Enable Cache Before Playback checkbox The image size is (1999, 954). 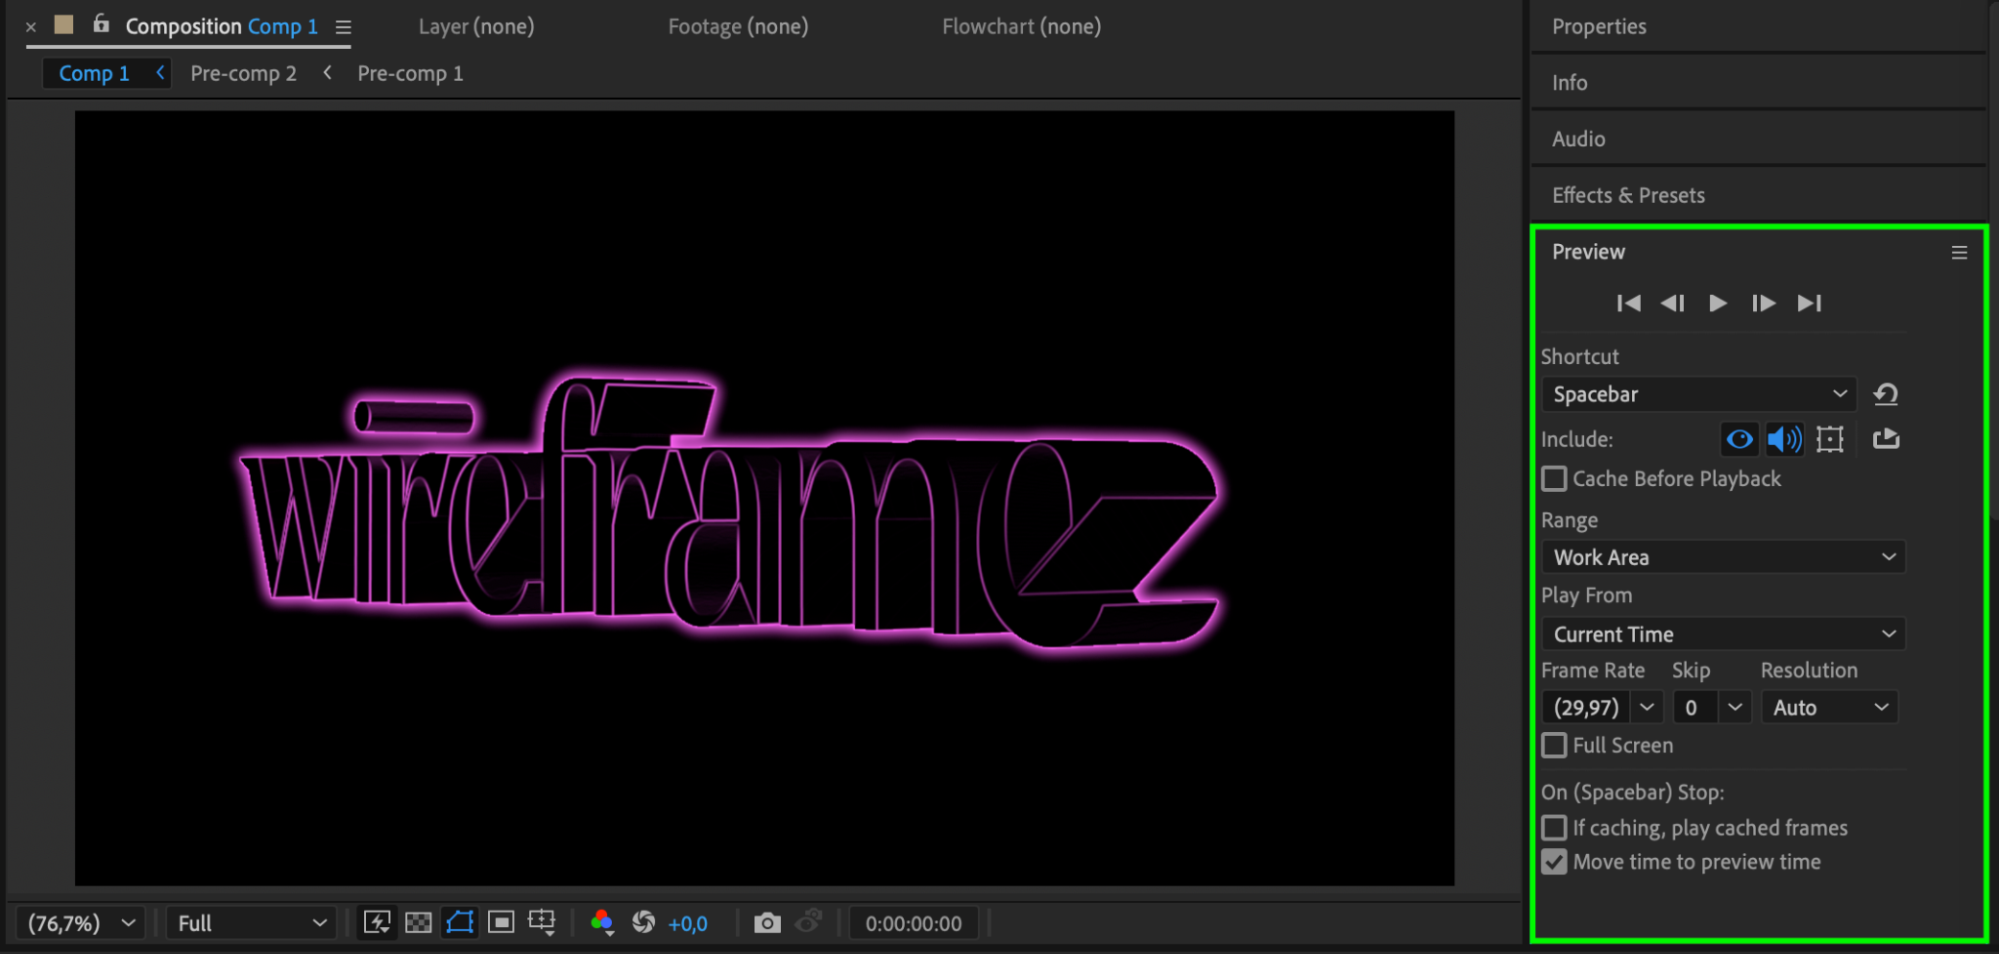(x=1554, y=479)
